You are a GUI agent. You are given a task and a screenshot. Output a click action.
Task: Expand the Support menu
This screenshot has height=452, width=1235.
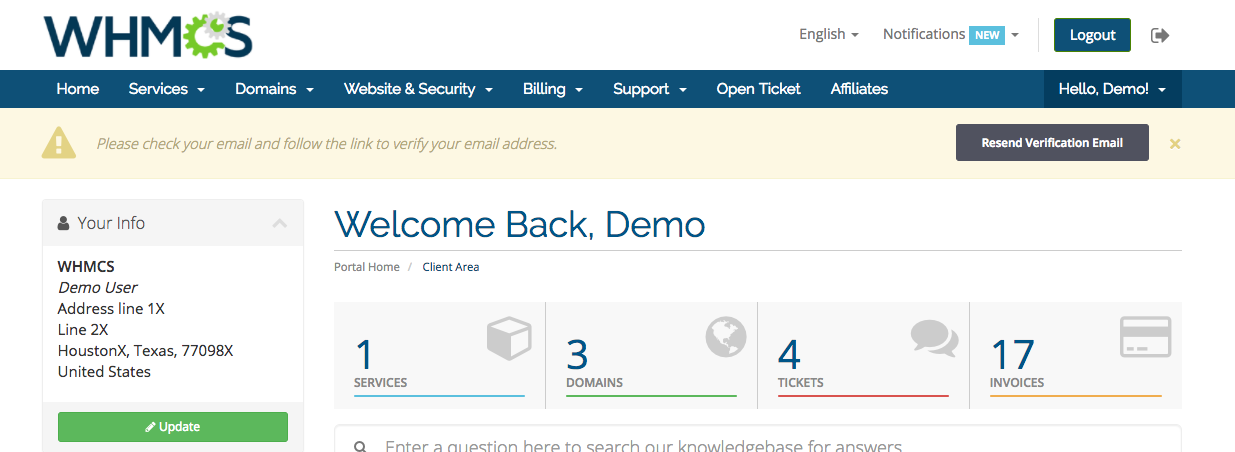650,89
